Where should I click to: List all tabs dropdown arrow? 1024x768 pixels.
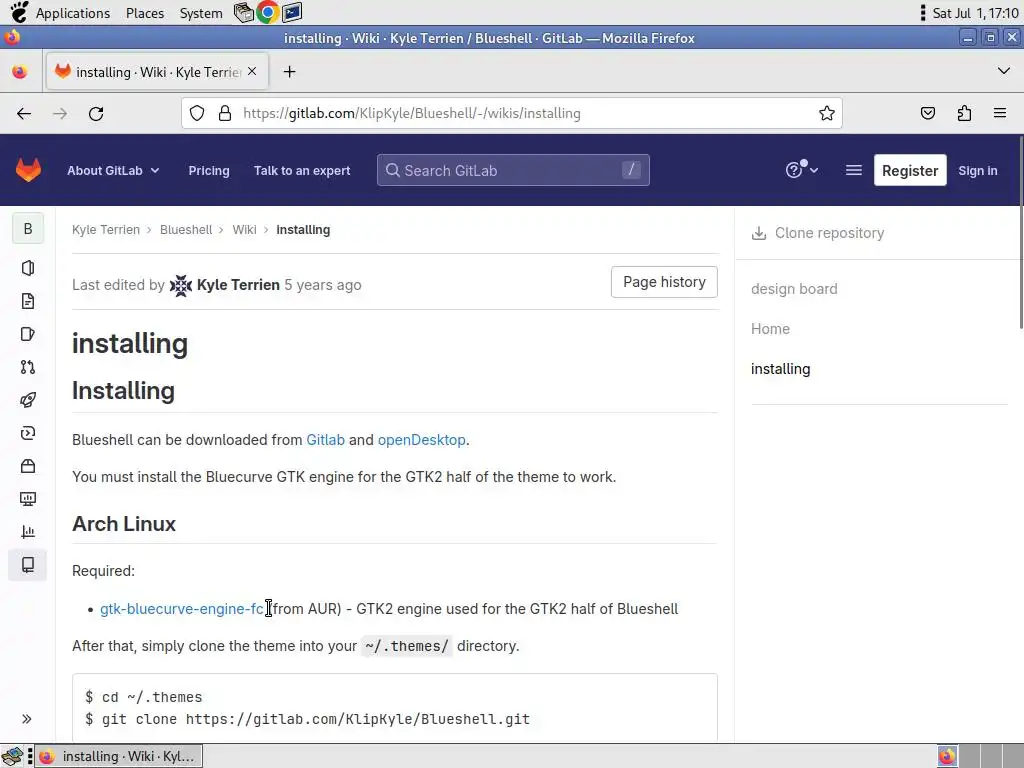pyautogui.click(x=1004, y=71)
